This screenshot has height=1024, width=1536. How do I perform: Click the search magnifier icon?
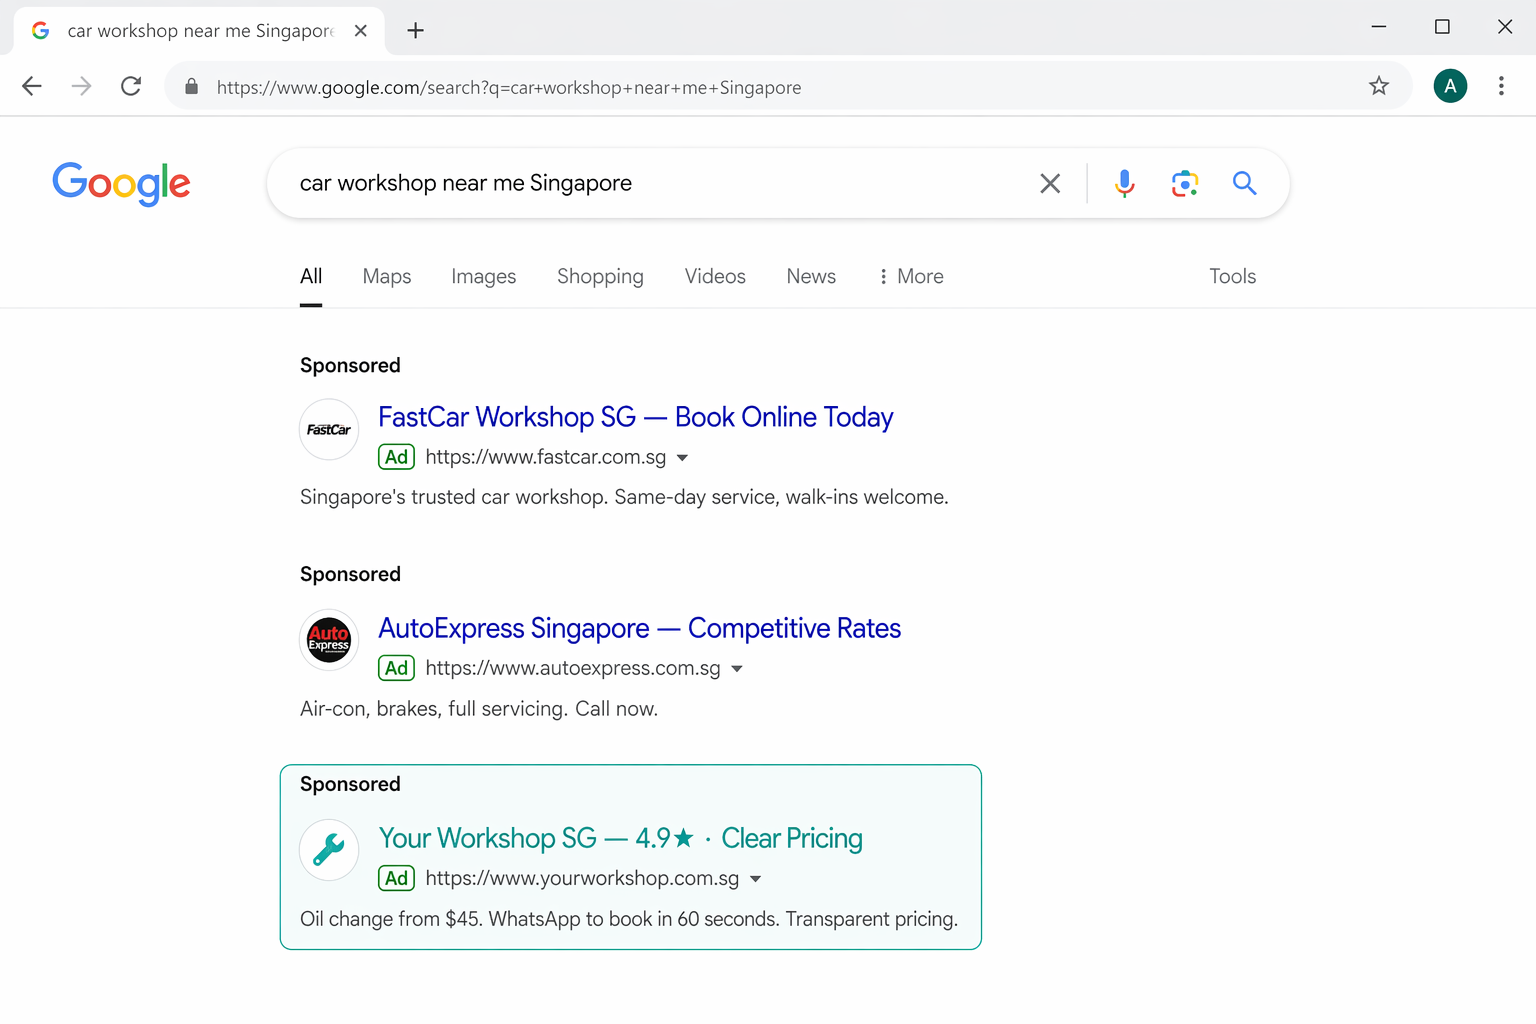(1244, 183)
